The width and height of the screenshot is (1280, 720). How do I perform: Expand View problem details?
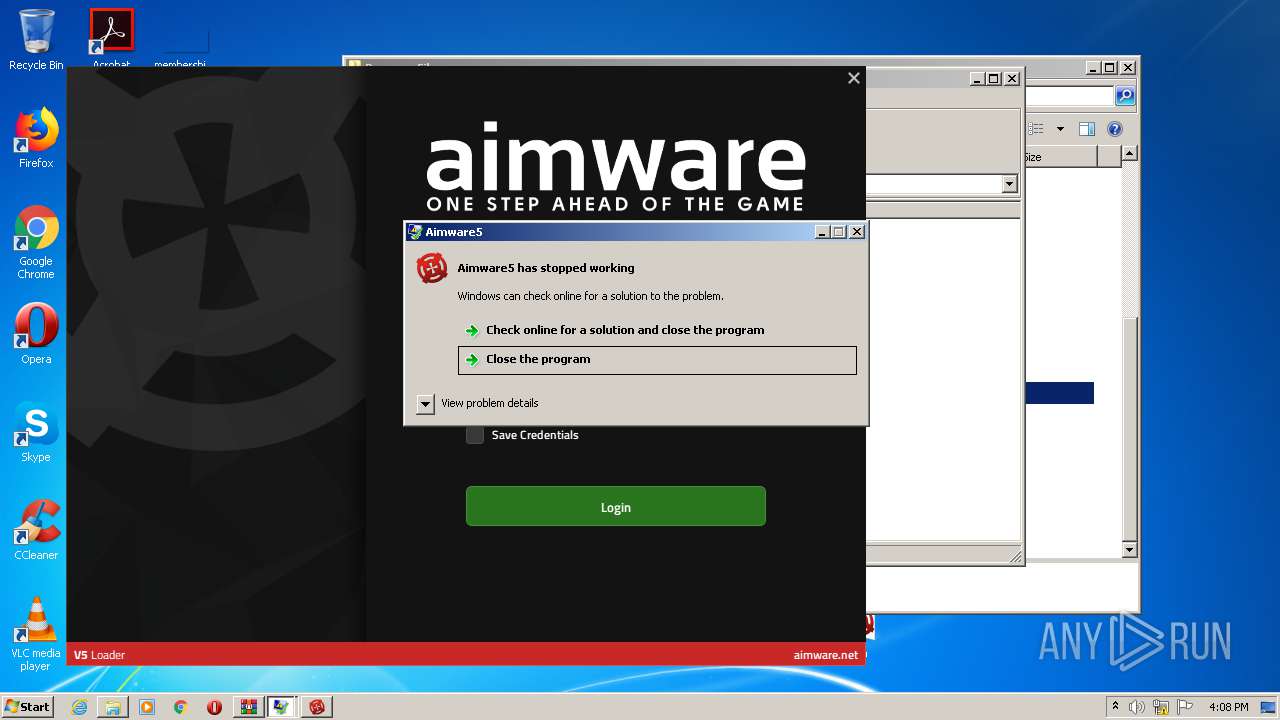[425, 404]
